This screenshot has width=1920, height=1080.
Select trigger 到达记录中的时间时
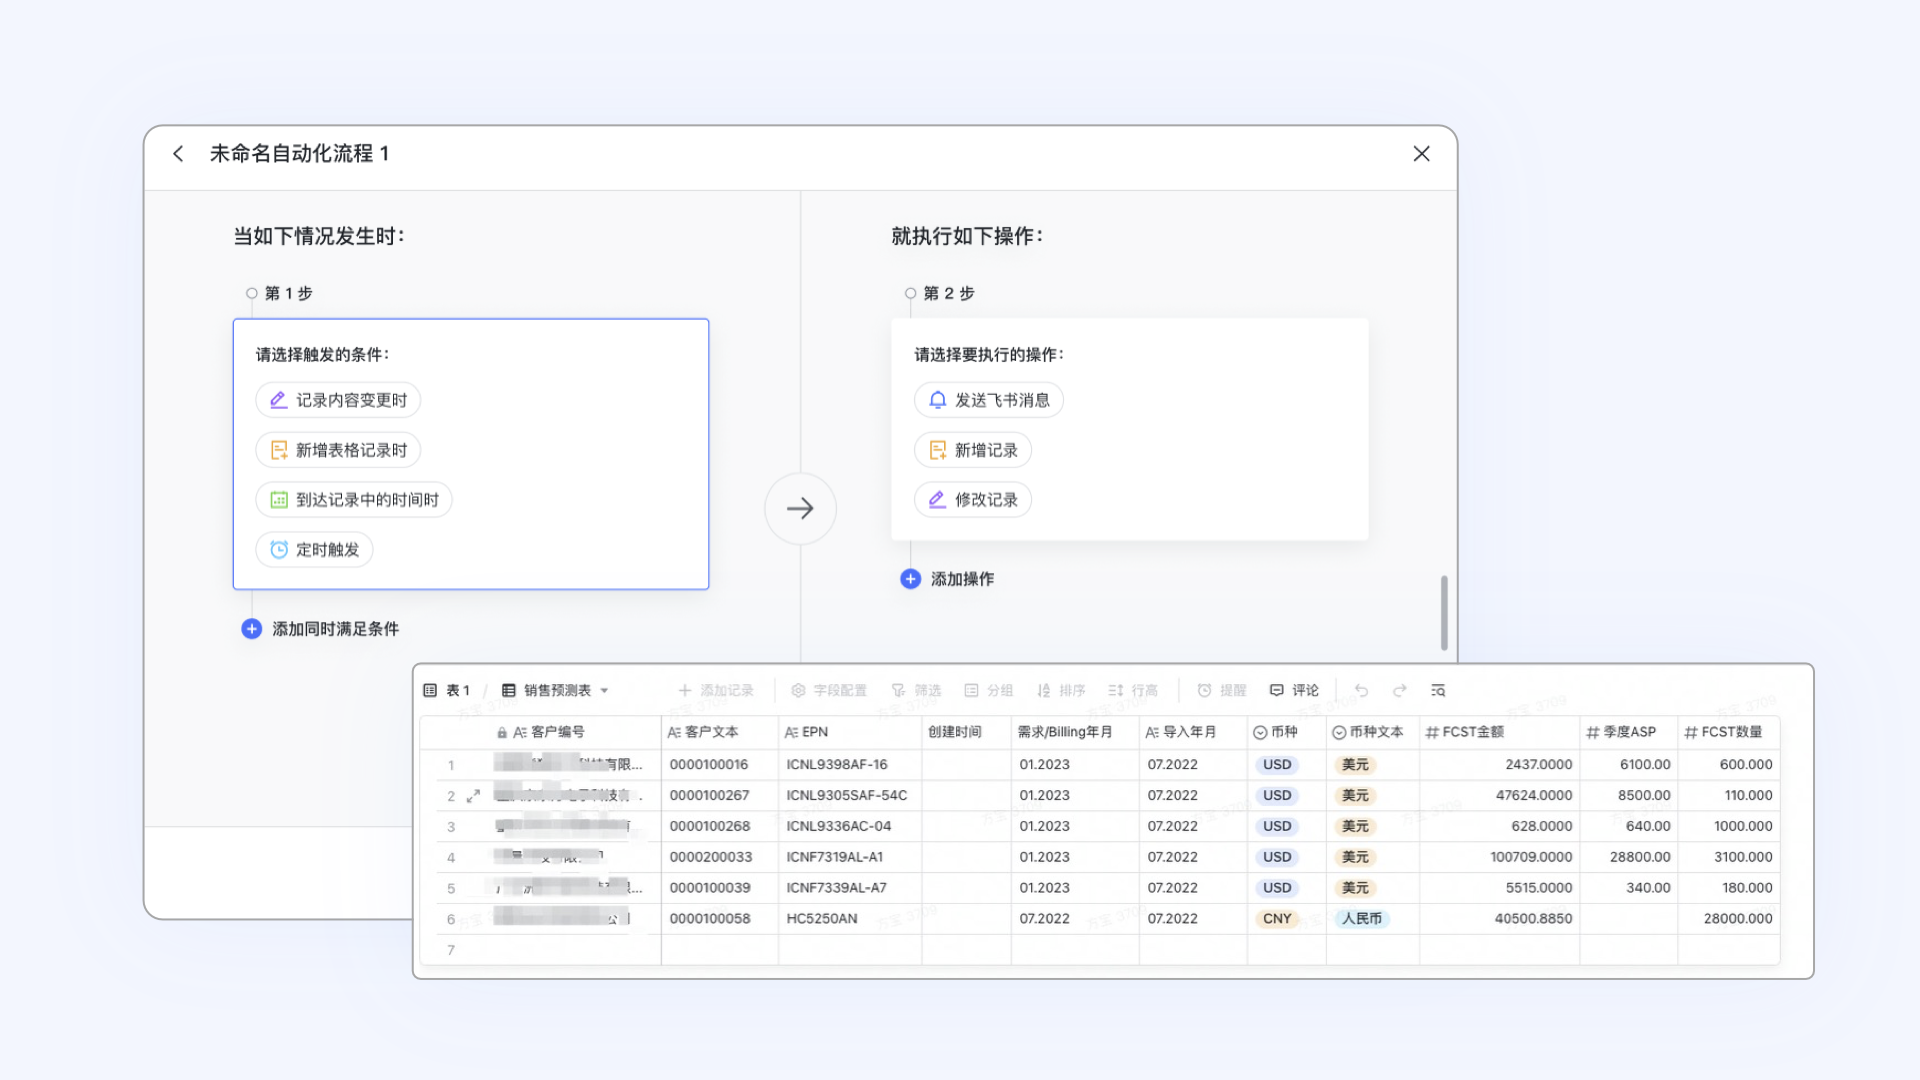coord(354,500)
